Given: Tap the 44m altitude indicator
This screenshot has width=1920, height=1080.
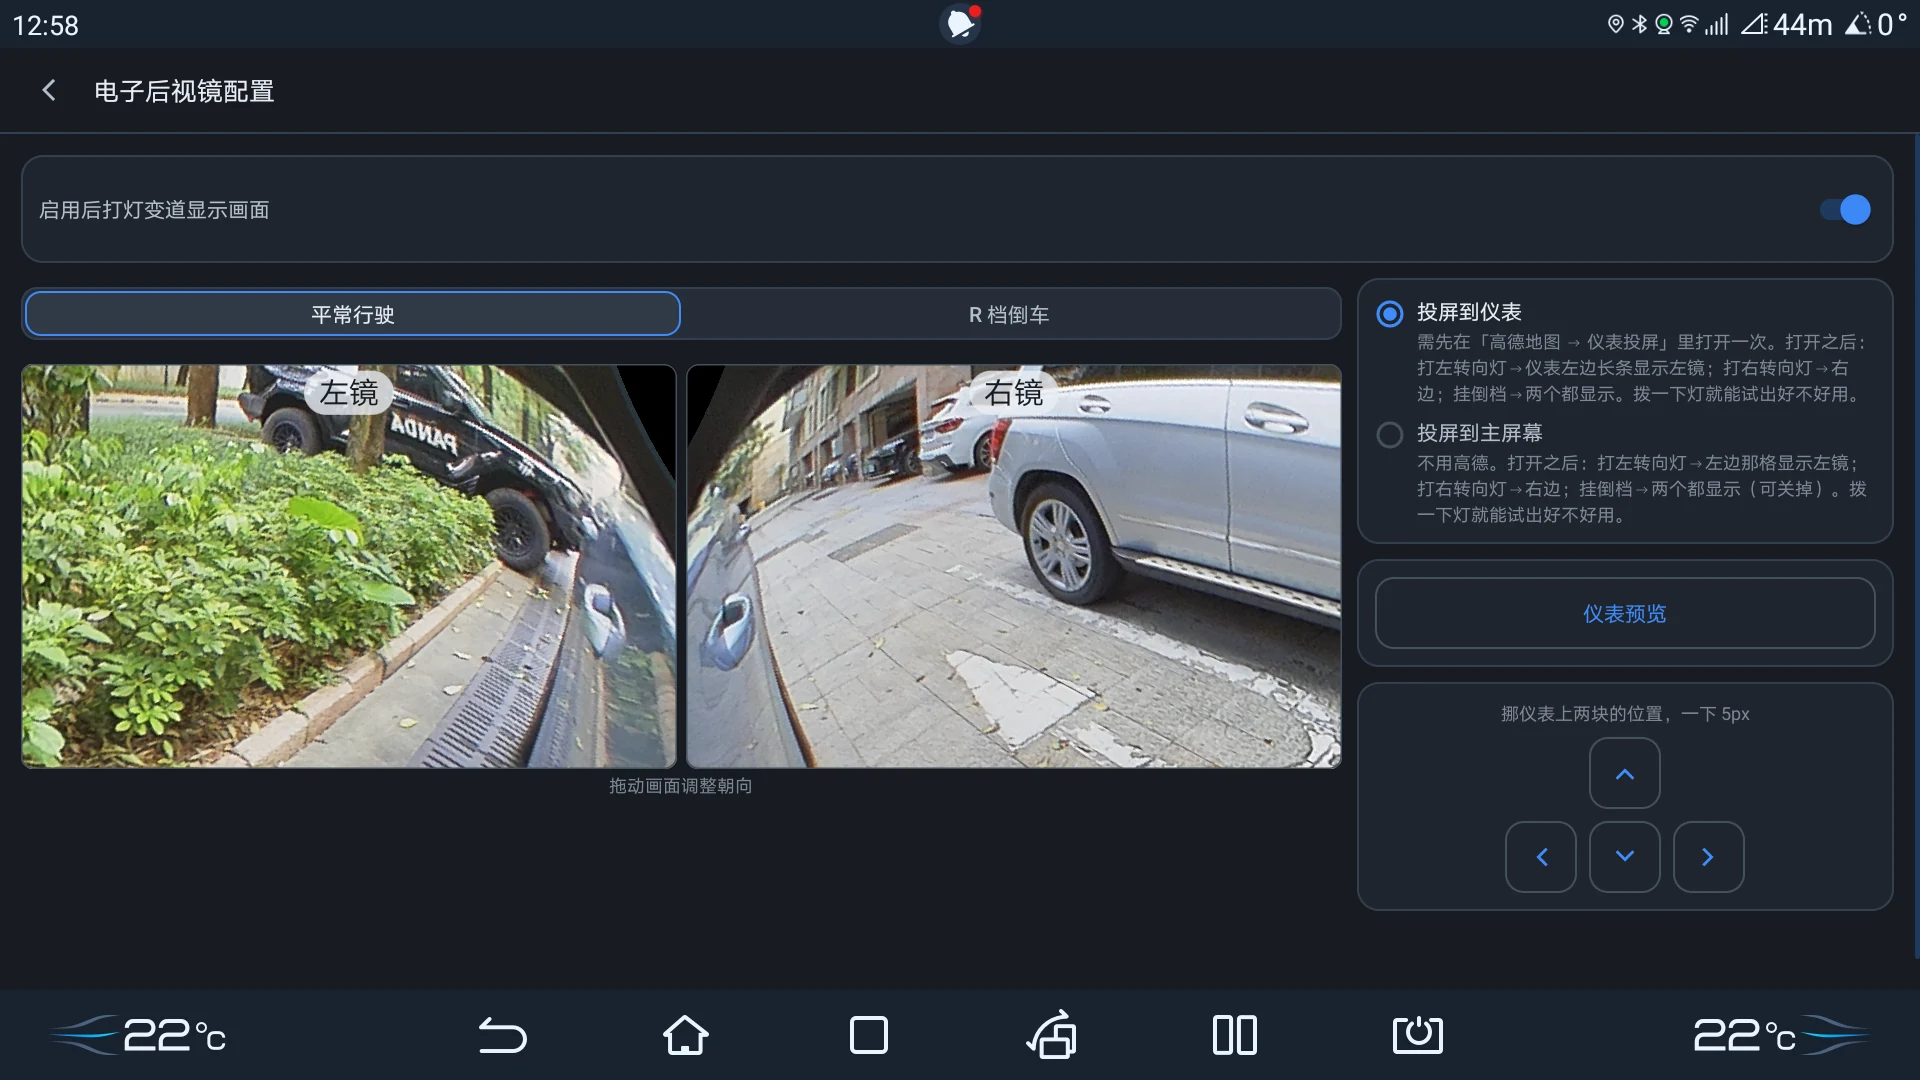Looking at the screenshot, I should tap(1787, 24).
